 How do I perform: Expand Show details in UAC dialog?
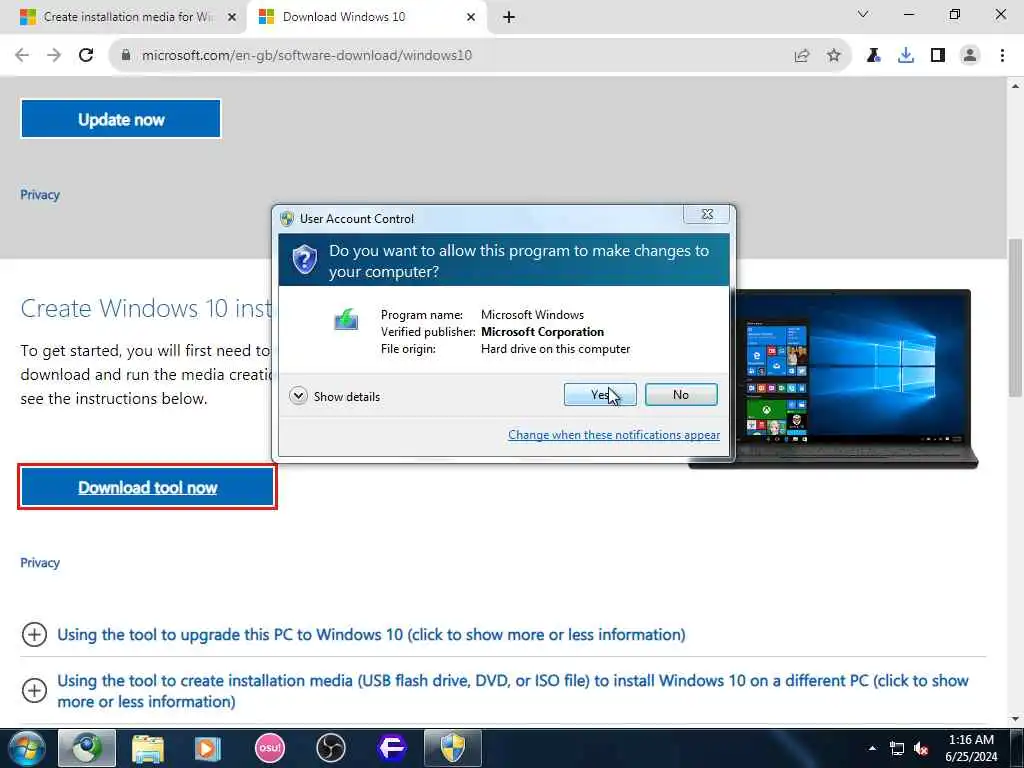pyautogui.click(x=334, y=396)
